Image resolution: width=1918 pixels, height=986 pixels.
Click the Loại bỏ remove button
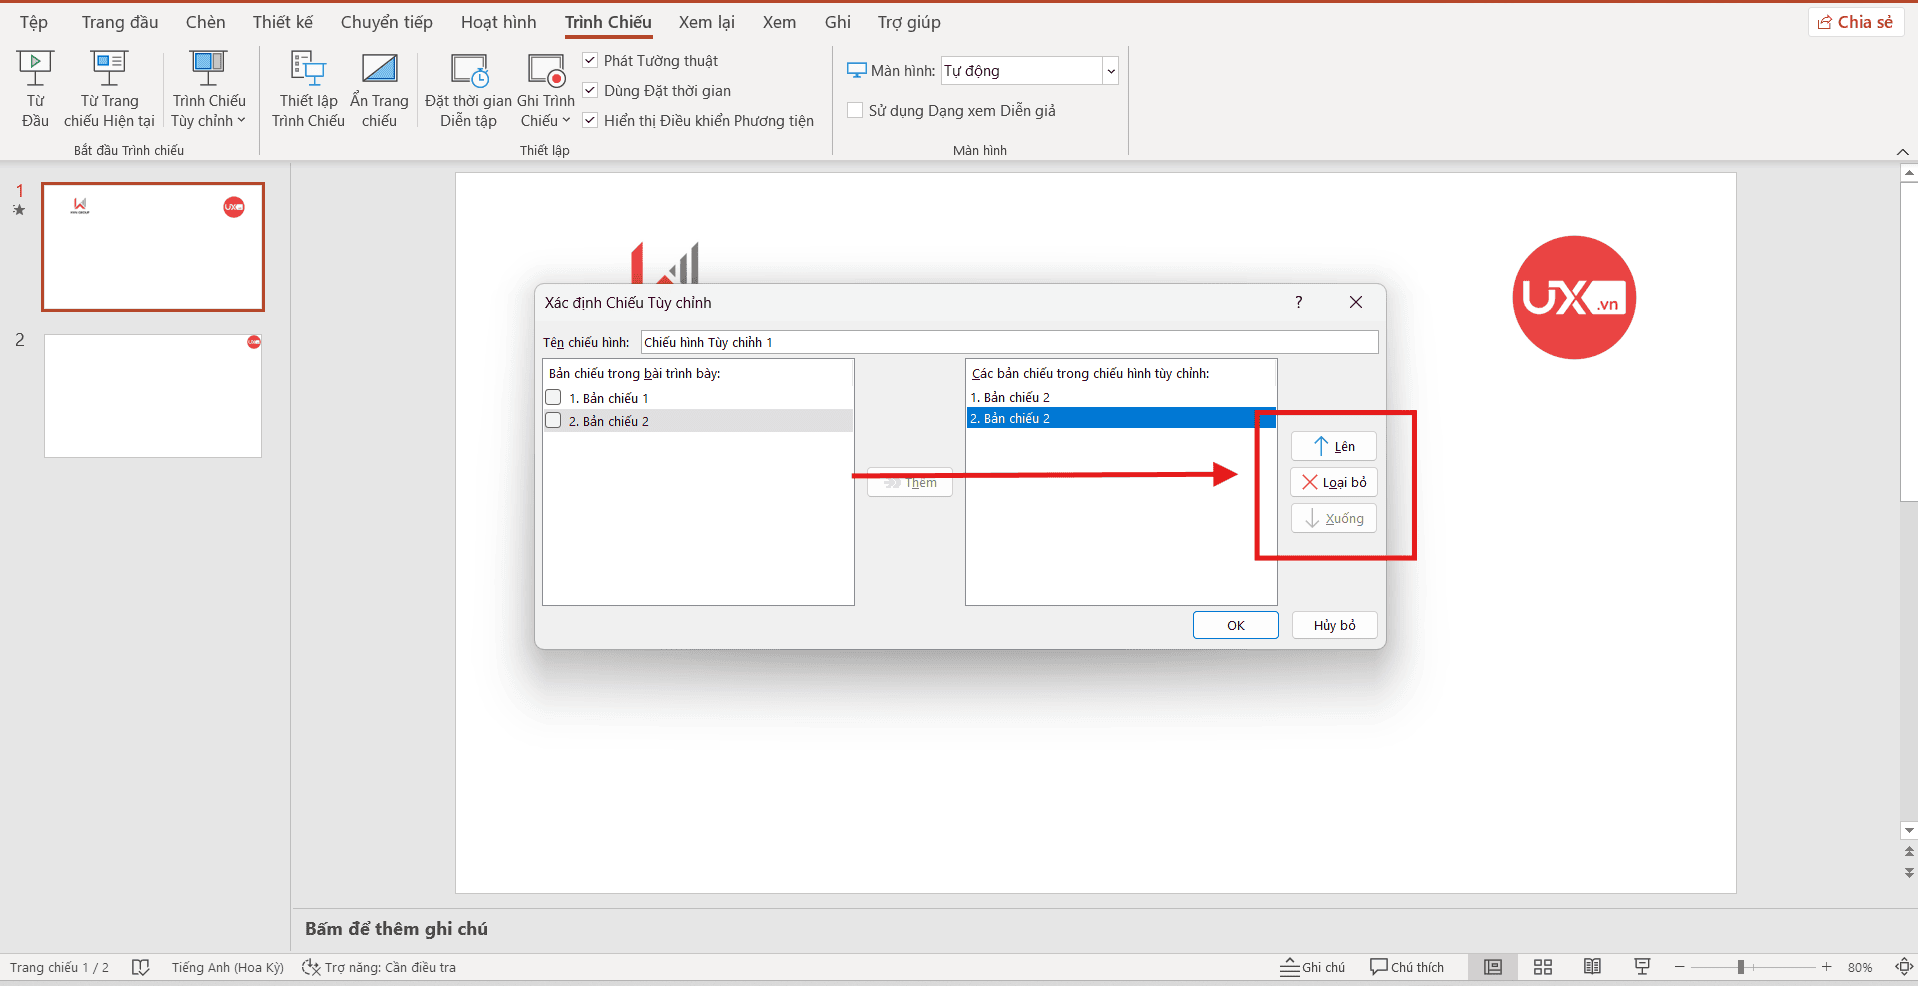click(x=1334, y=482)
